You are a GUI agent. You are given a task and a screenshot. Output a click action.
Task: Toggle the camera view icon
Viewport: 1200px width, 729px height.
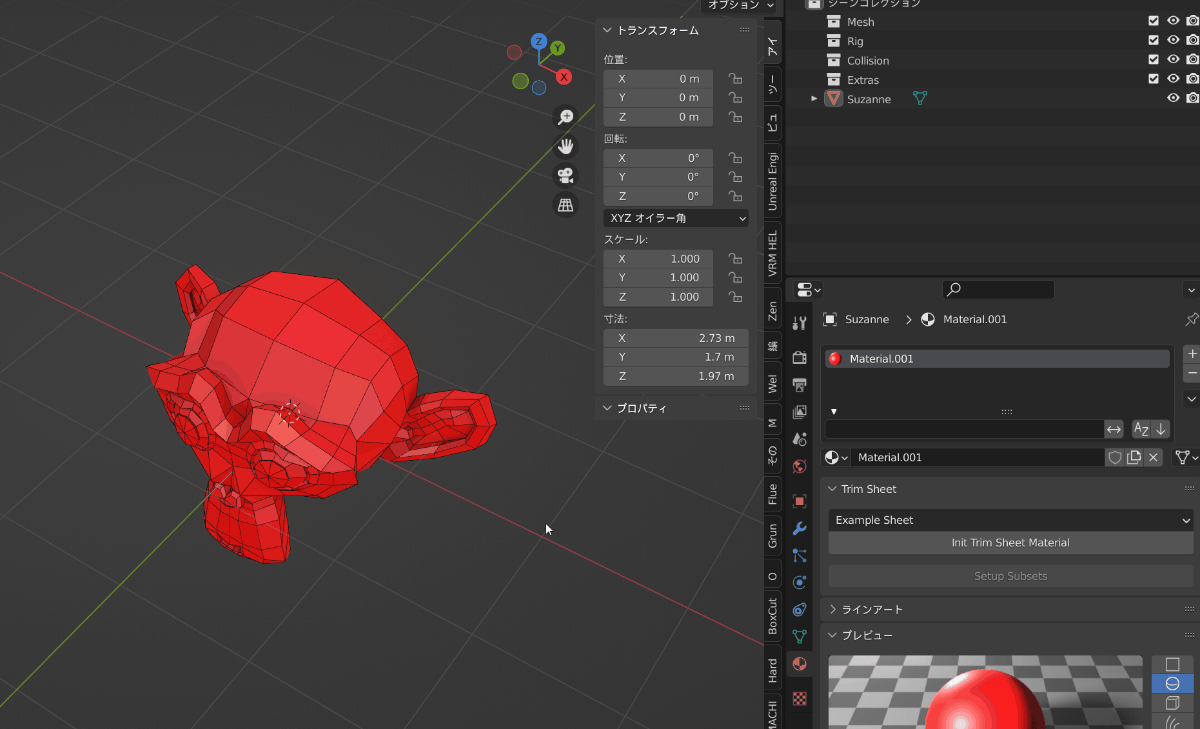click(565, 175)
